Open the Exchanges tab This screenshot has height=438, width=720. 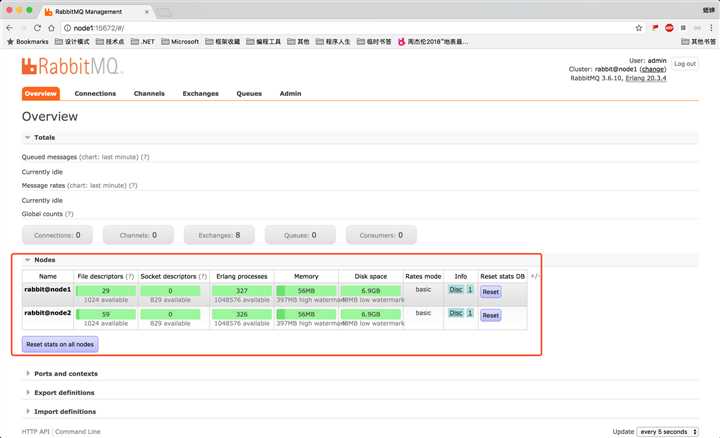click(201, 93)
